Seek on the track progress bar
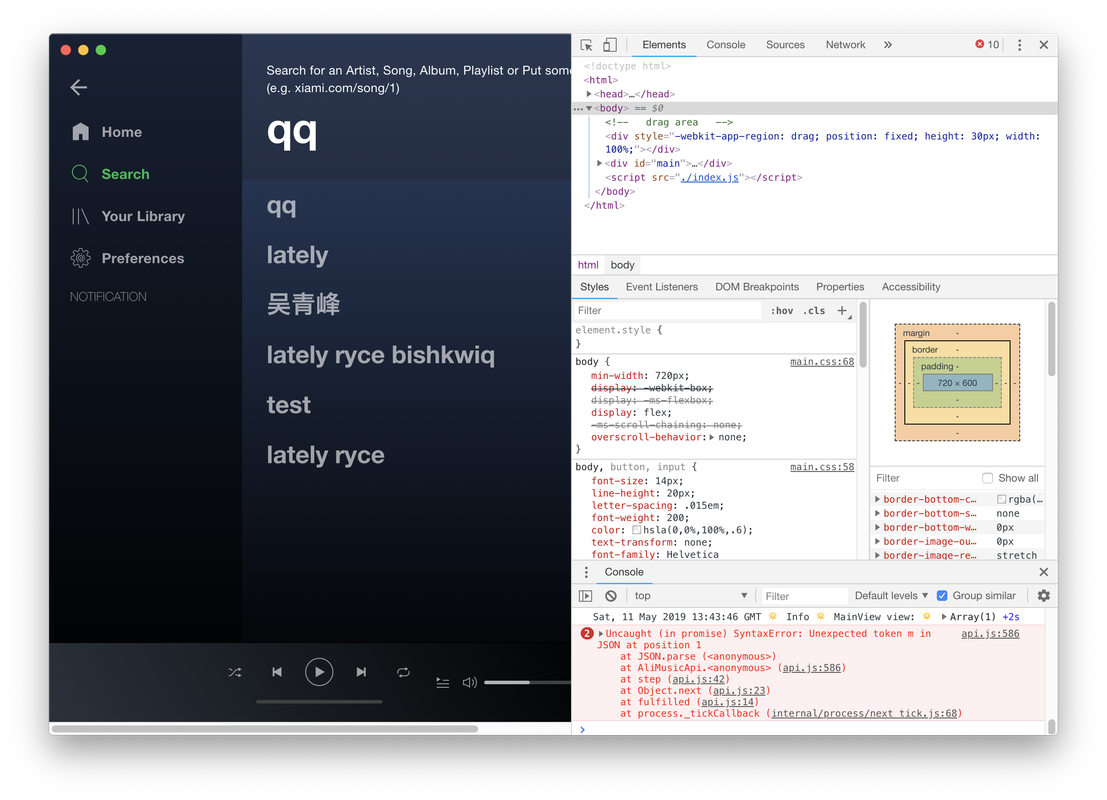This screenshot has width=1107, height=800. click(319, 702)
